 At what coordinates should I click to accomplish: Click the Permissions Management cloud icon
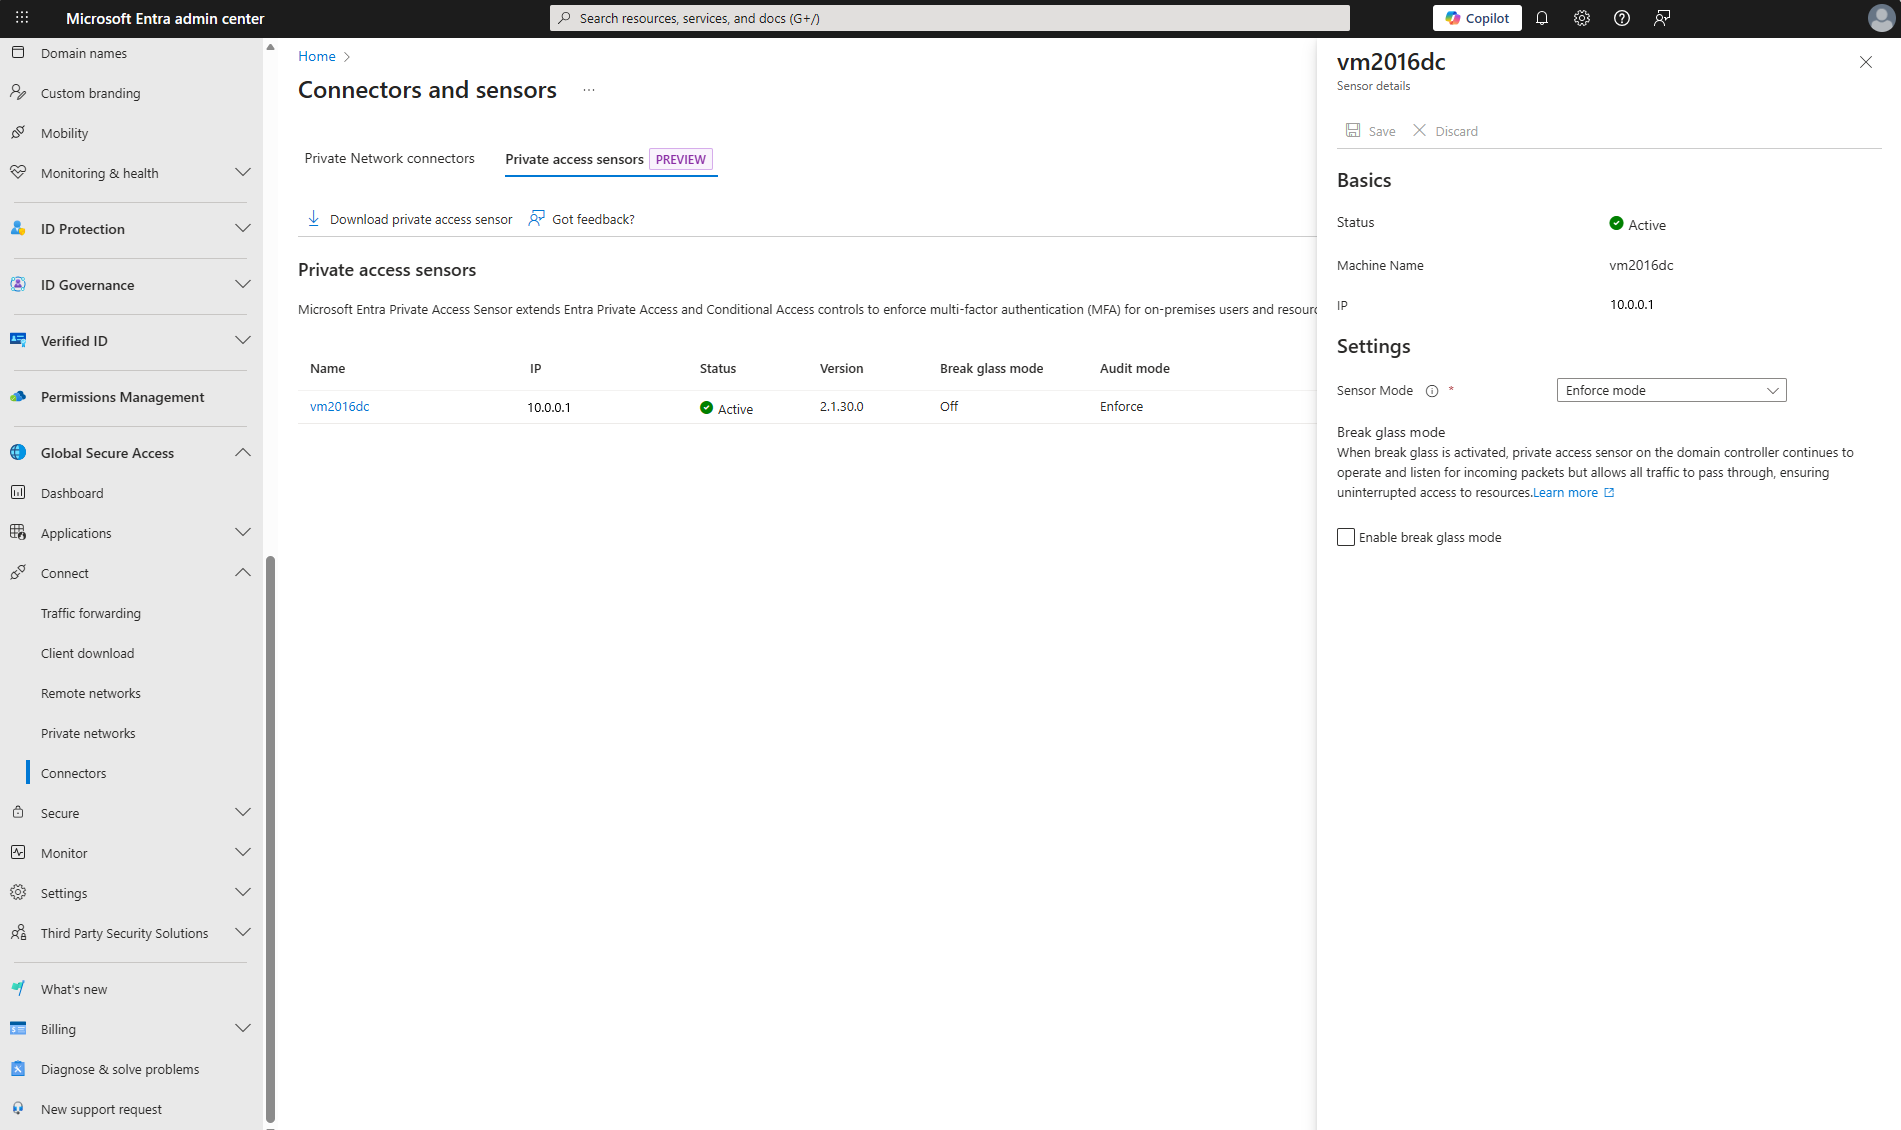click(x=18, y=396)
